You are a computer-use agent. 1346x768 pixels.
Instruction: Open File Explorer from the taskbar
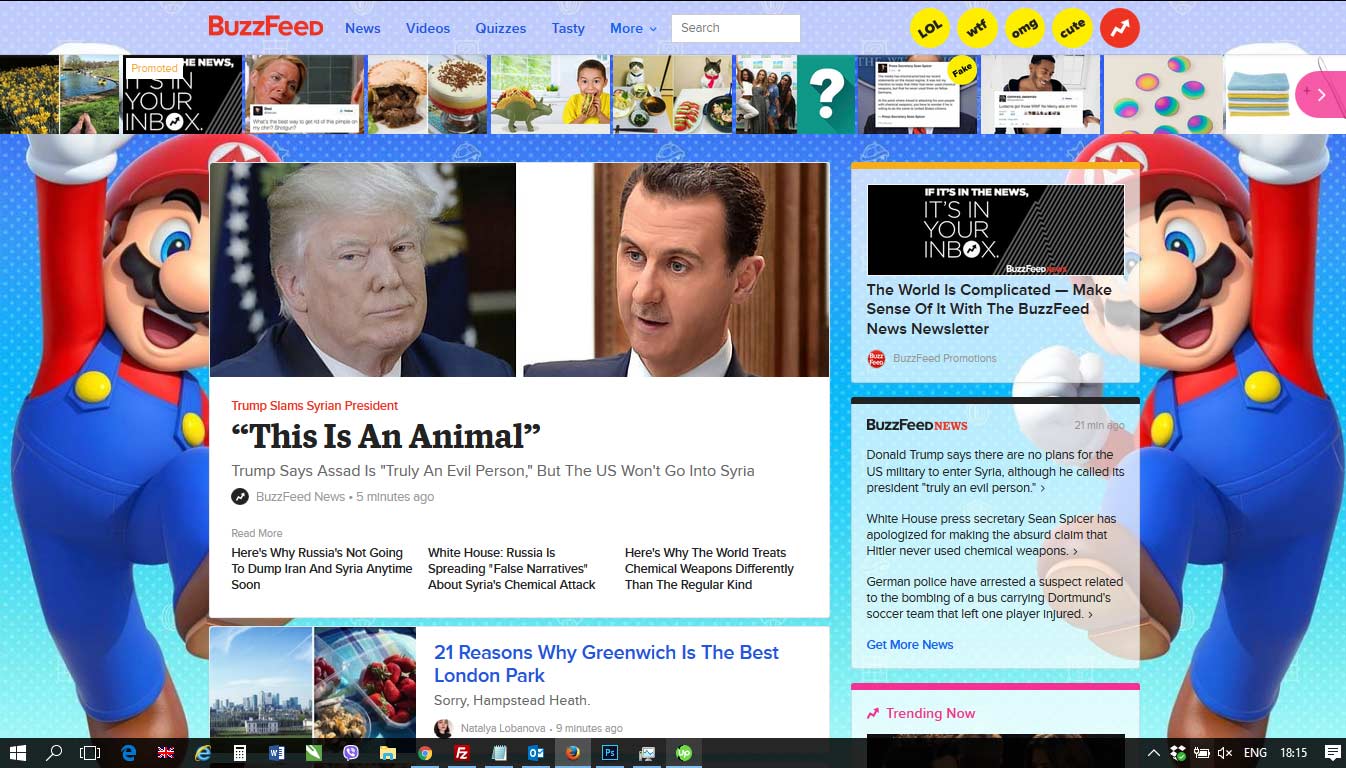[x=388, y=753]
